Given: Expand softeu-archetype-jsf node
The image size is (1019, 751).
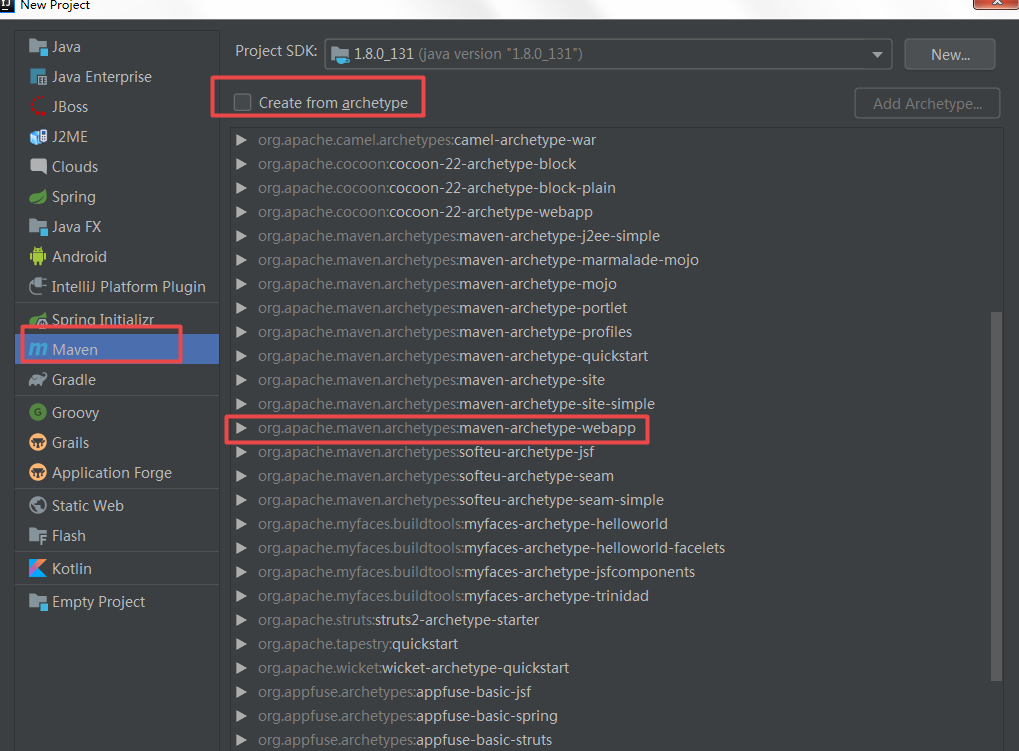Looking at the screenshot, I should click(241, 452).
